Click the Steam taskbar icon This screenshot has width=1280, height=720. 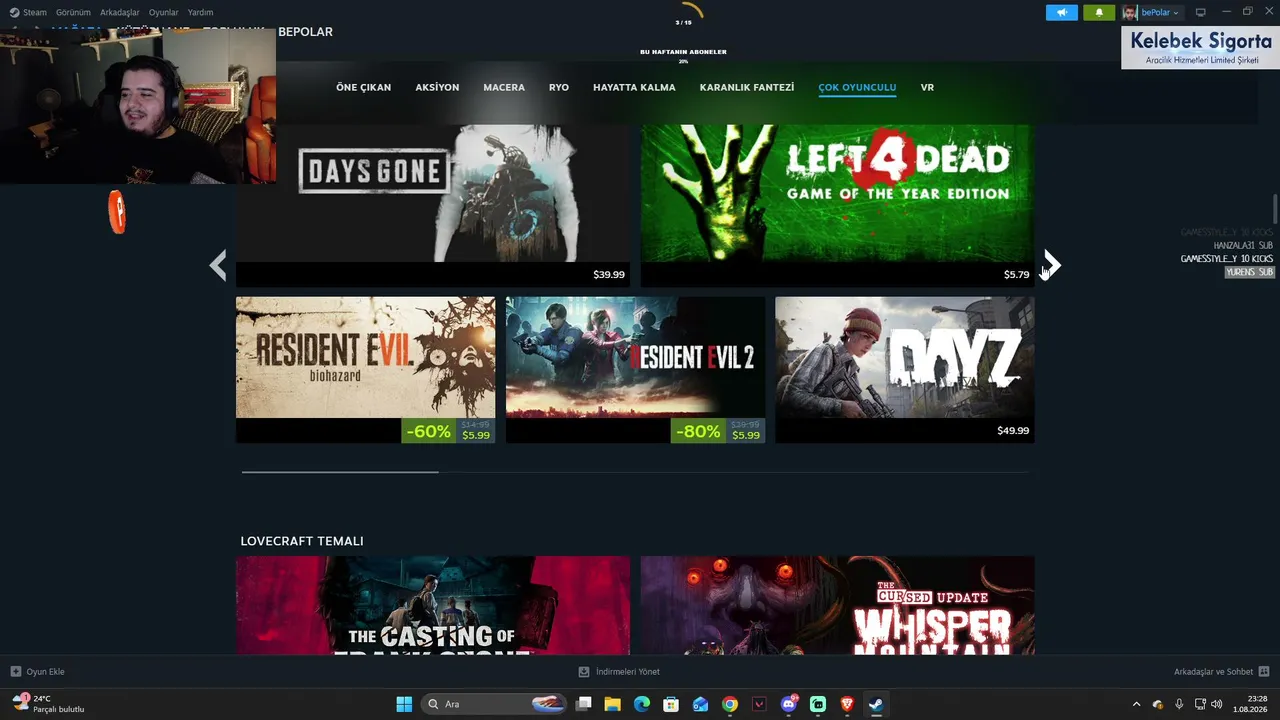point(876,704)
